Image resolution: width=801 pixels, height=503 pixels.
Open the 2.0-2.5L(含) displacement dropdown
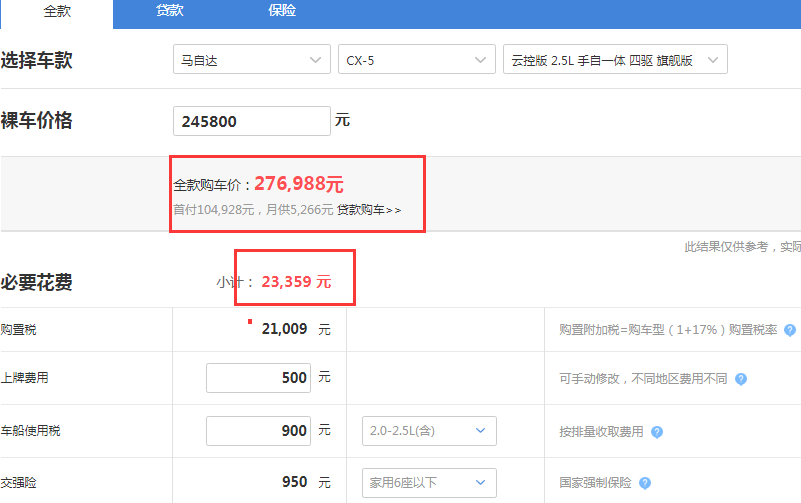pyautogui.click(x=429, y=431)
